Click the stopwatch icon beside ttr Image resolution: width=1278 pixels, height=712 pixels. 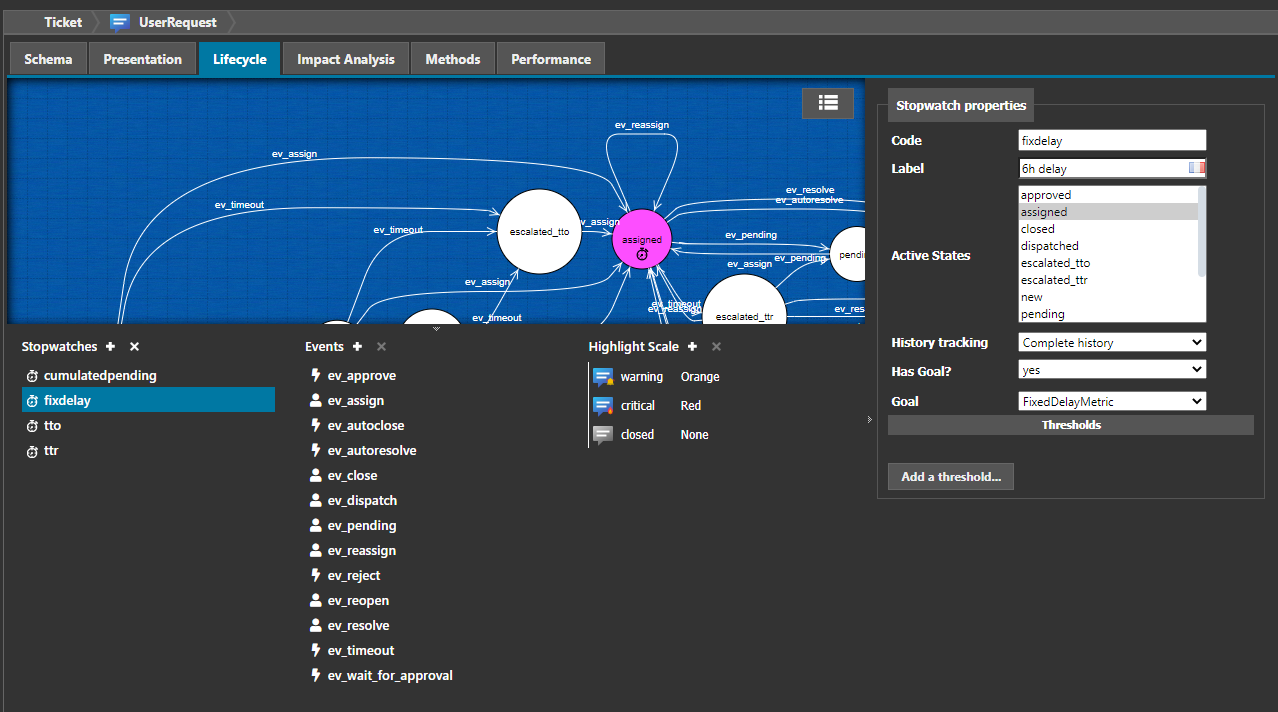32,451
